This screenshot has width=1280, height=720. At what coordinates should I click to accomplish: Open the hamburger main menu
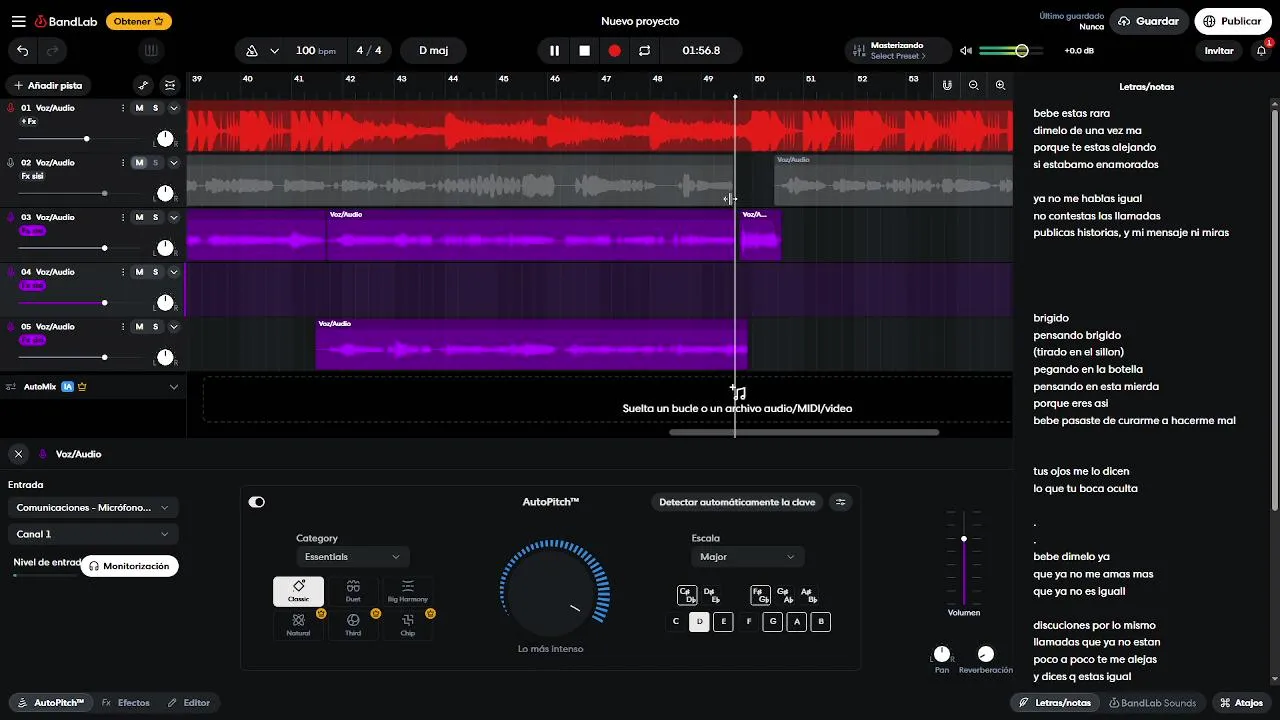[18, 21]
